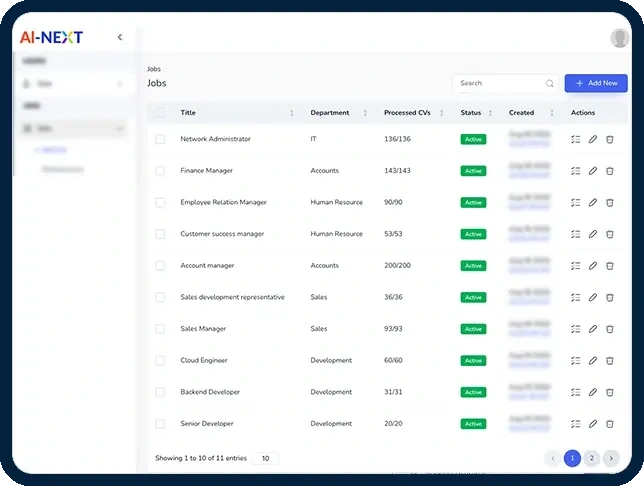The width and height of the screenshot is (644, 486).
Task: Check the Backend Developer row checkbox
Action: point(160,392)
